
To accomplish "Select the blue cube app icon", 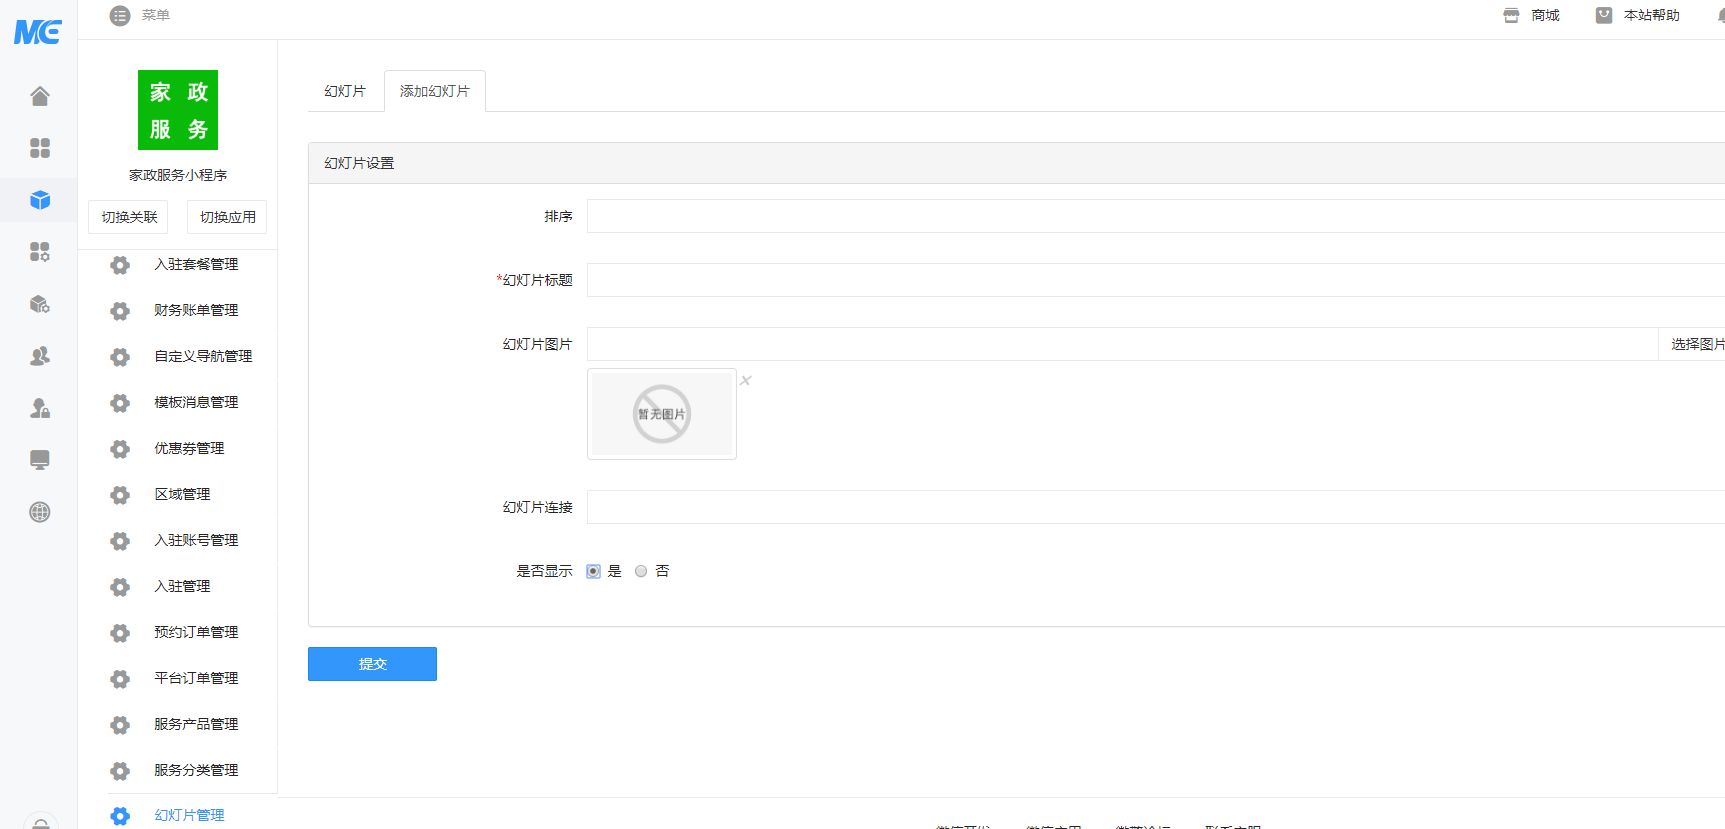I will coord(40,200).
